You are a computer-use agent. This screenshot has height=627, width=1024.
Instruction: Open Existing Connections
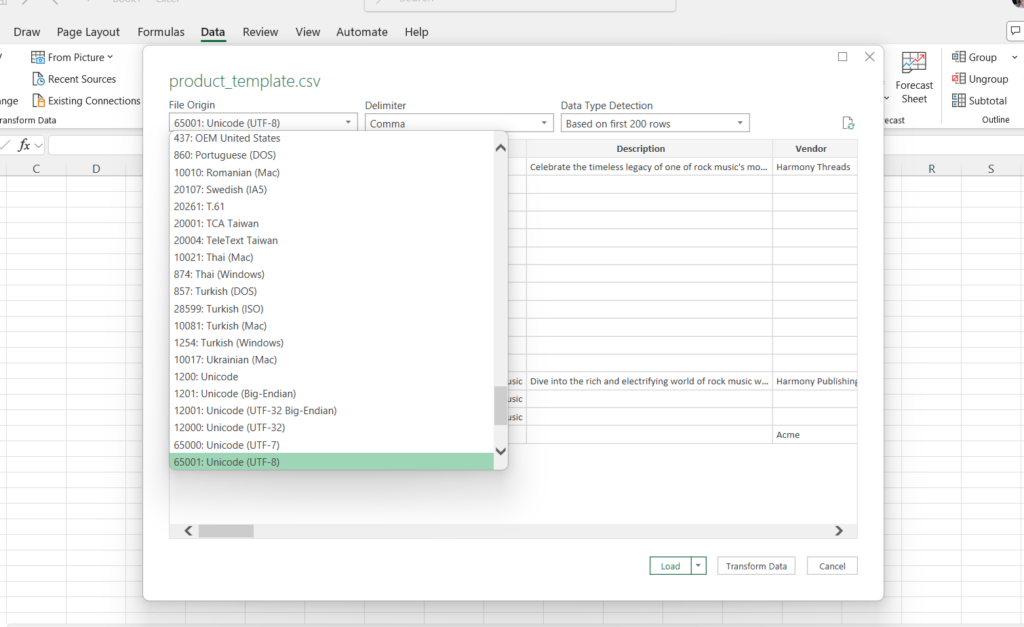[86, 101]
